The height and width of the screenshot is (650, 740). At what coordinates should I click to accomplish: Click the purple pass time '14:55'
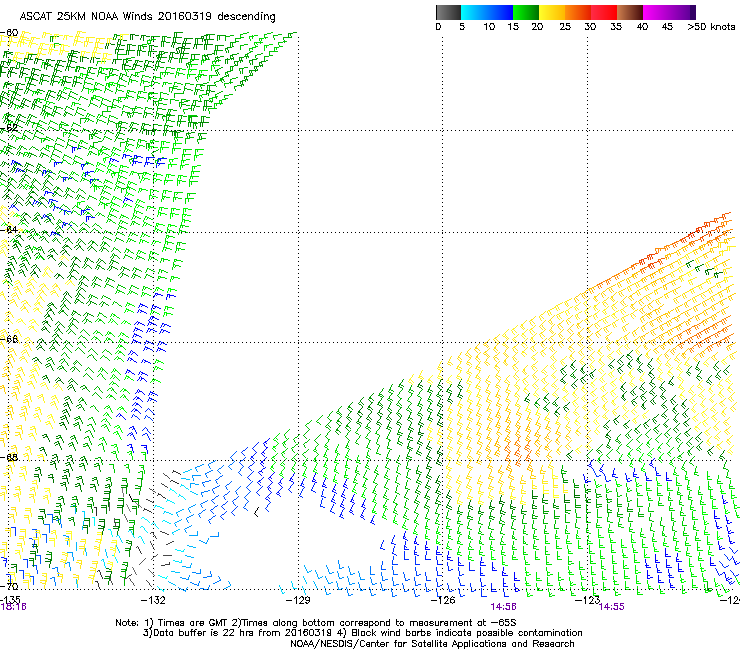point(611,607)
